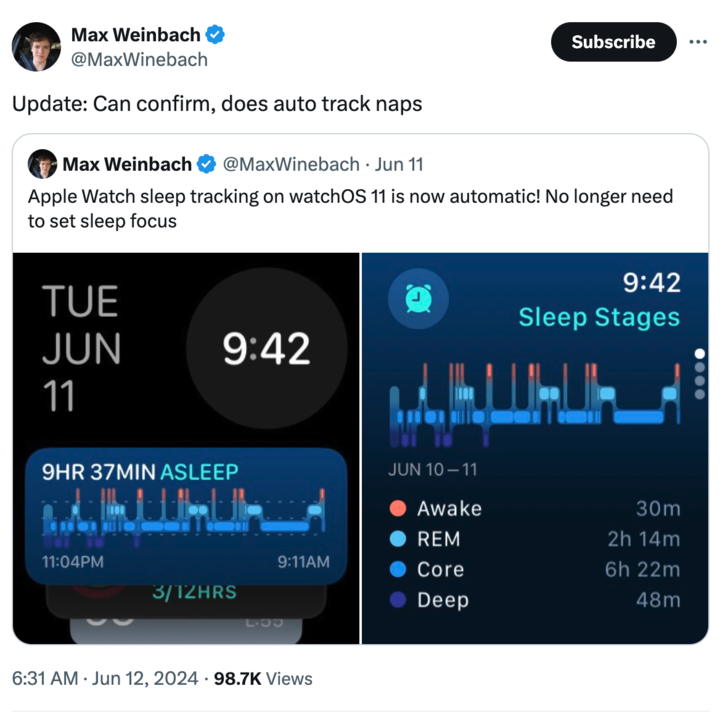Open the left watch face screenshot image
Viewport: 720px width, 715px height.
186,448
